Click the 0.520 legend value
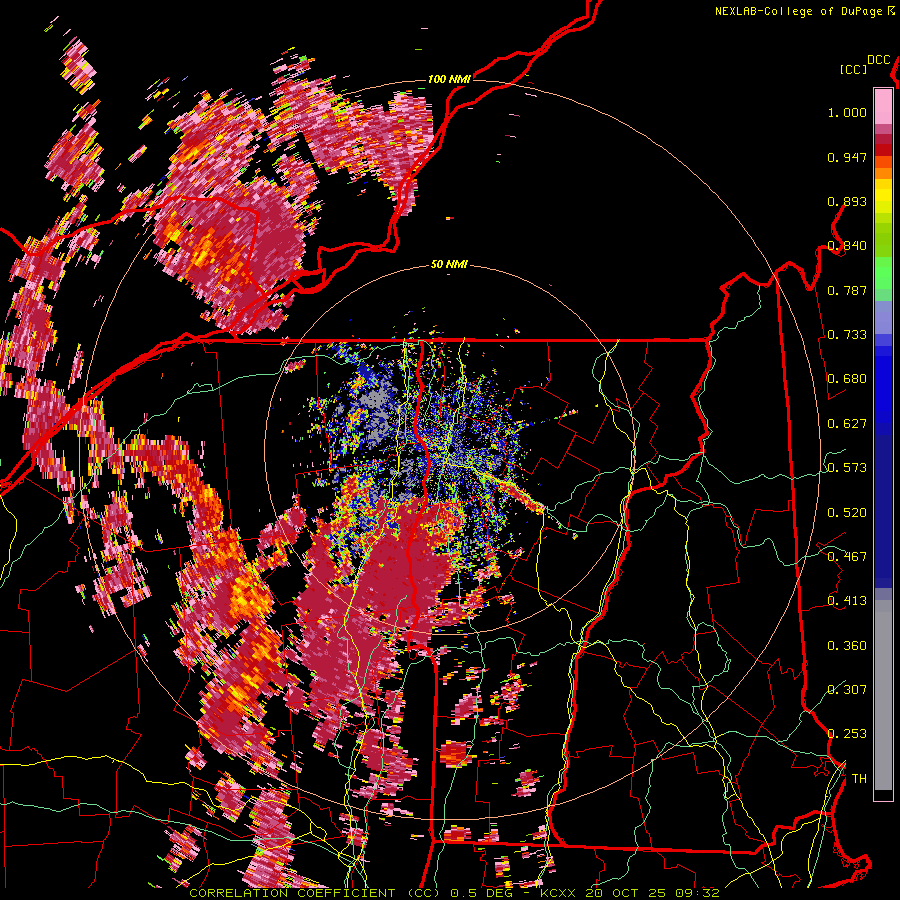 [847, 513]
